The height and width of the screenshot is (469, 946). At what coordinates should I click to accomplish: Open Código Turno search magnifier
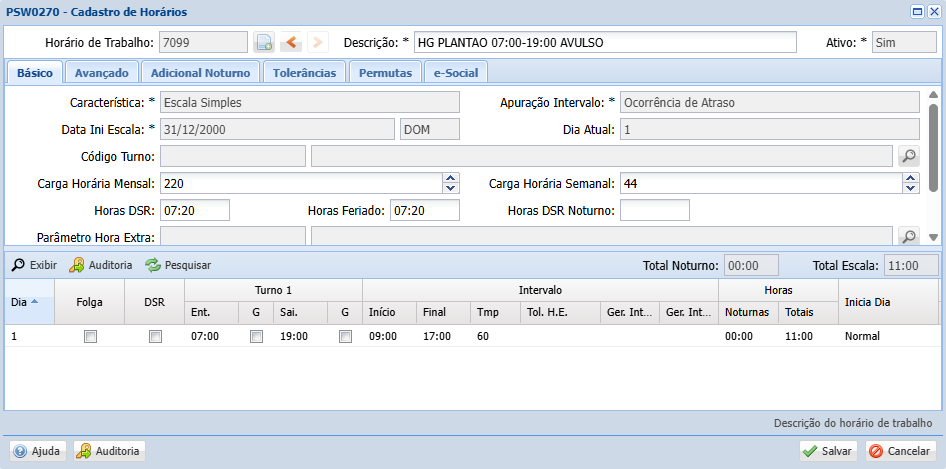(x=909, y=156)
